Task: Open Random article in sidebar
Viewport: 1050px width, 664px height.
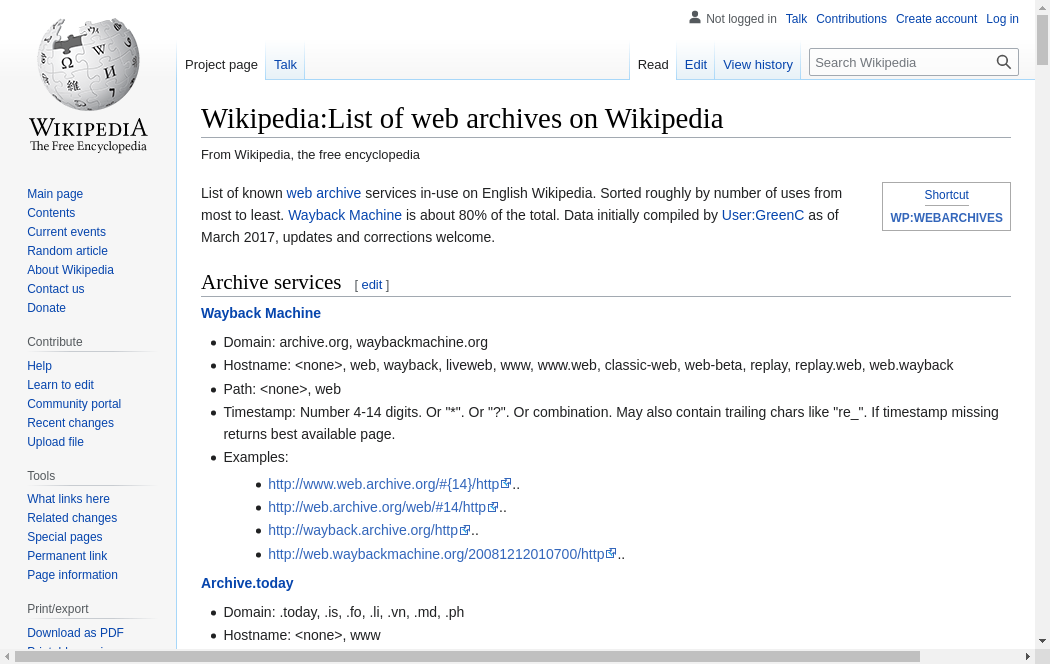Action: (x=67, y=250)
